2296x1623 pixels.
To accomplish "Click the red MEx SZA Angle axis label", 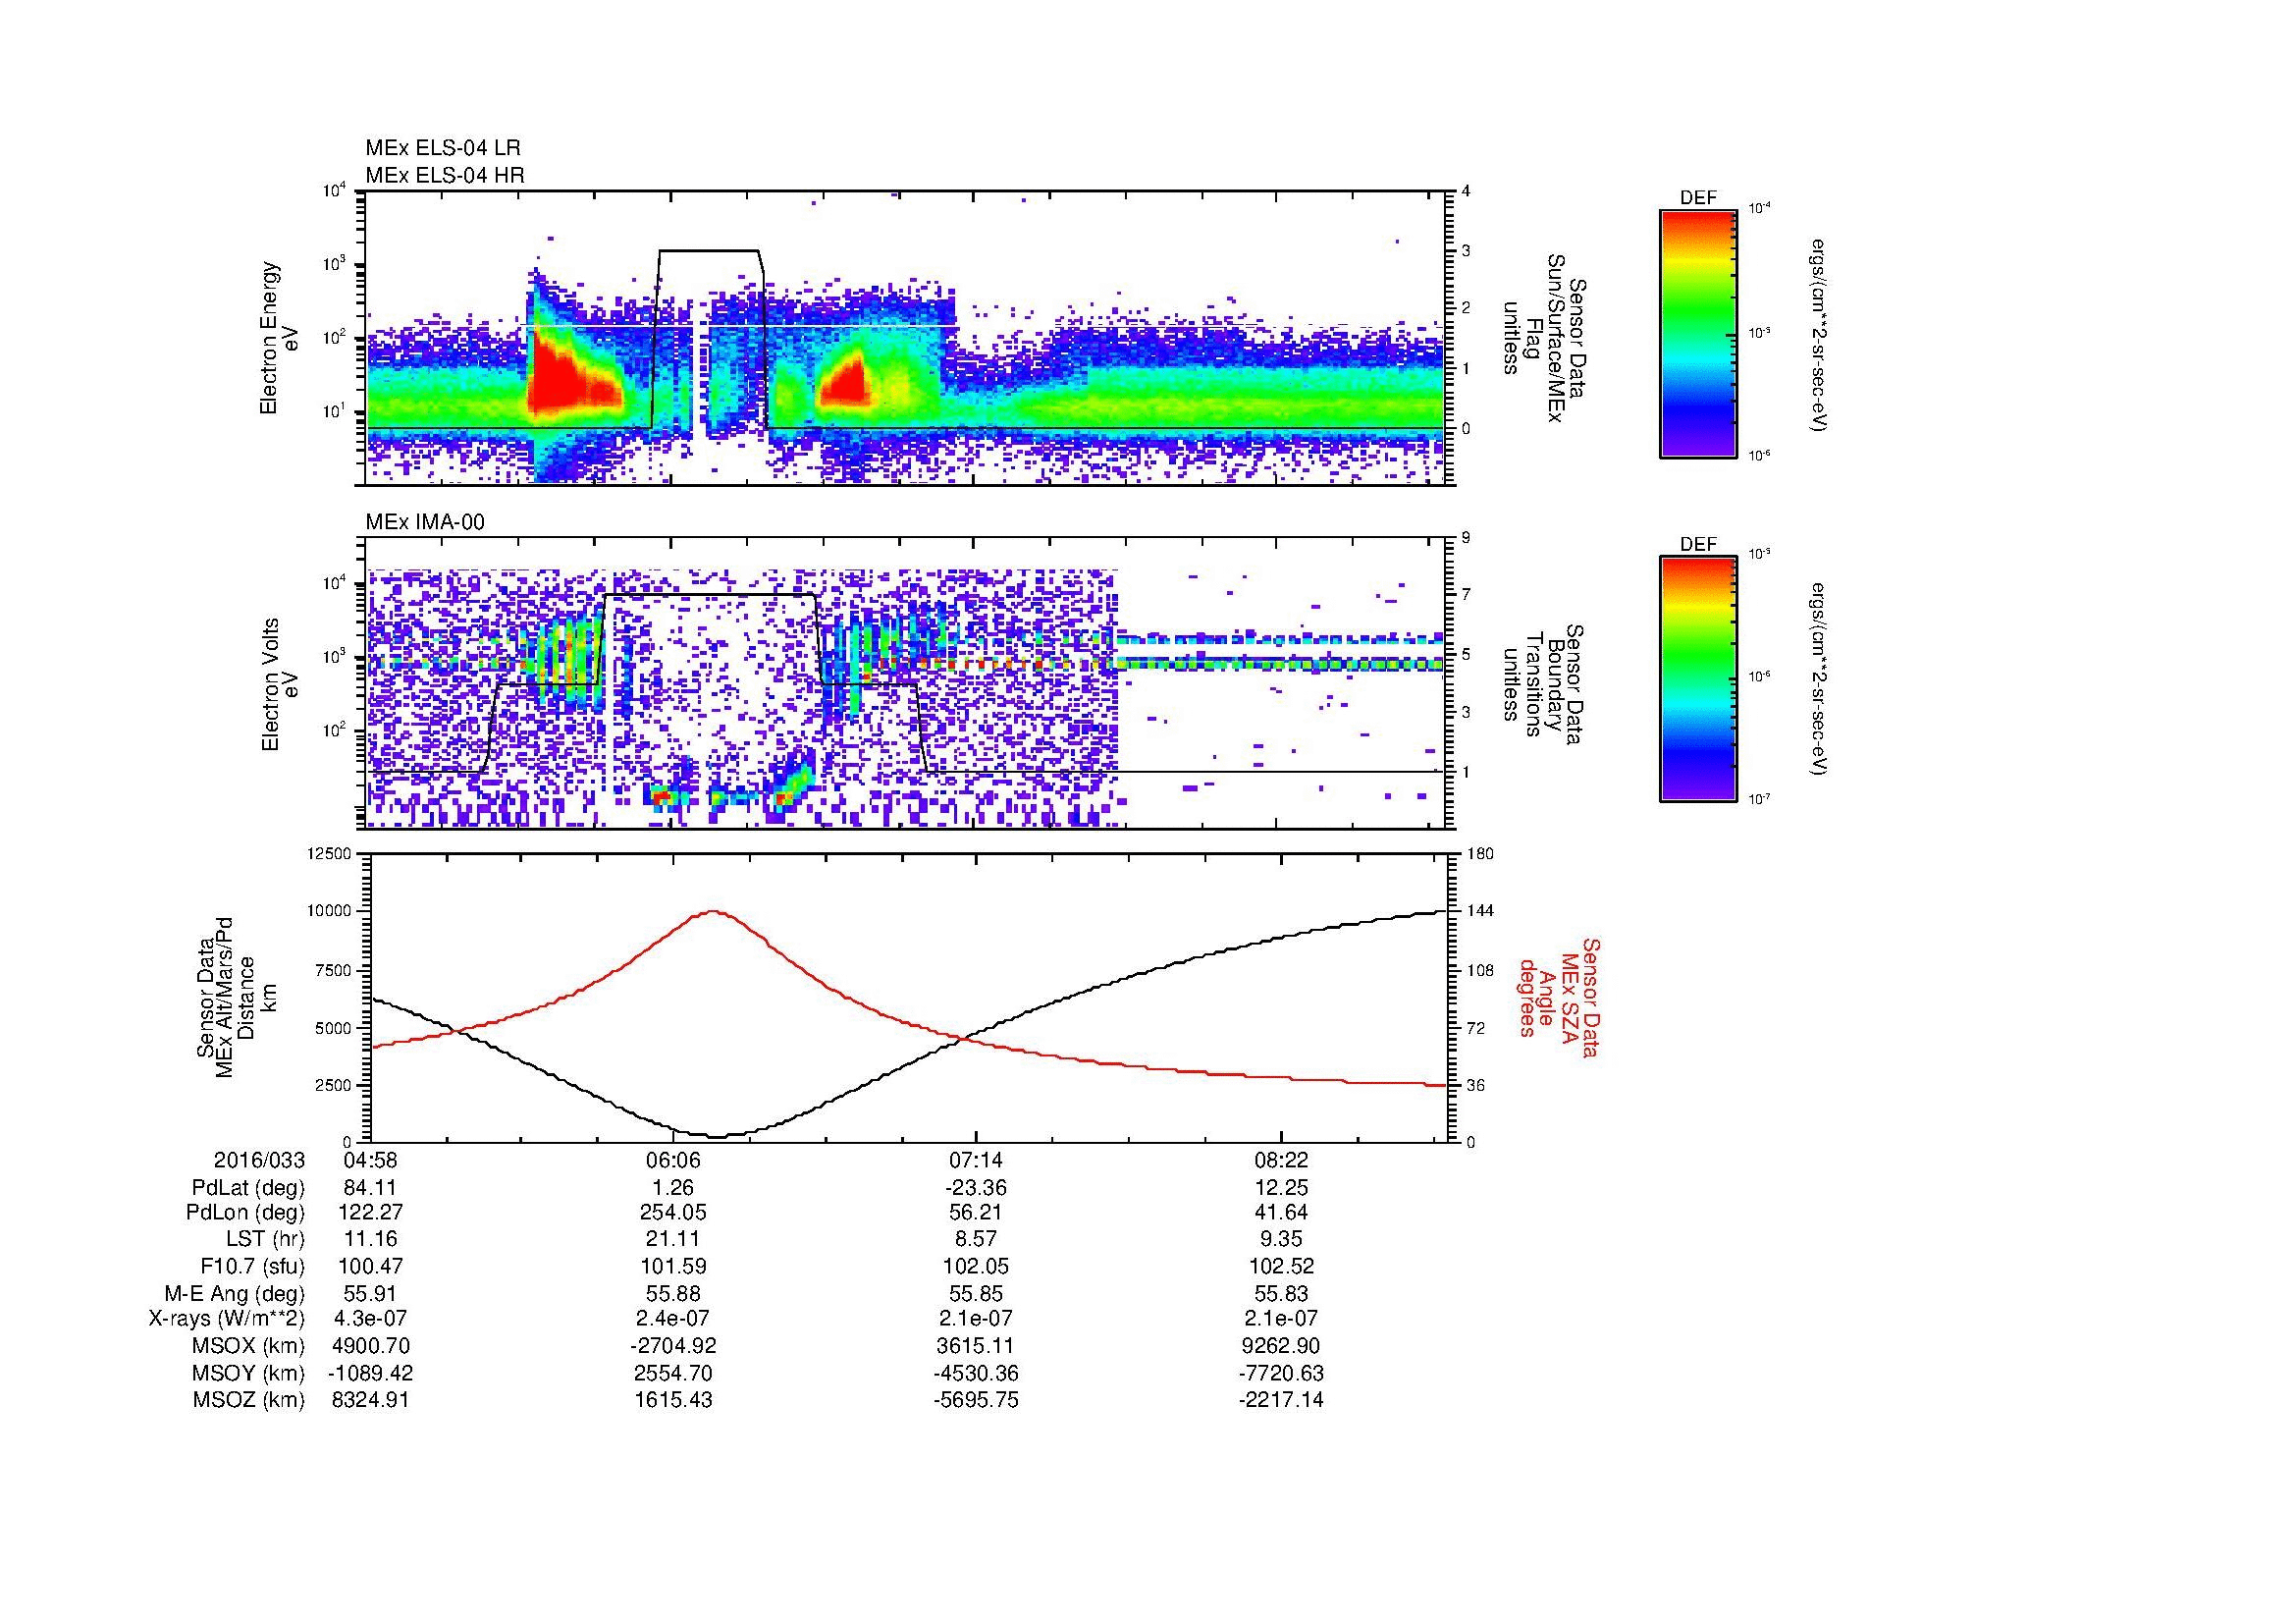I will point(1558,997).
